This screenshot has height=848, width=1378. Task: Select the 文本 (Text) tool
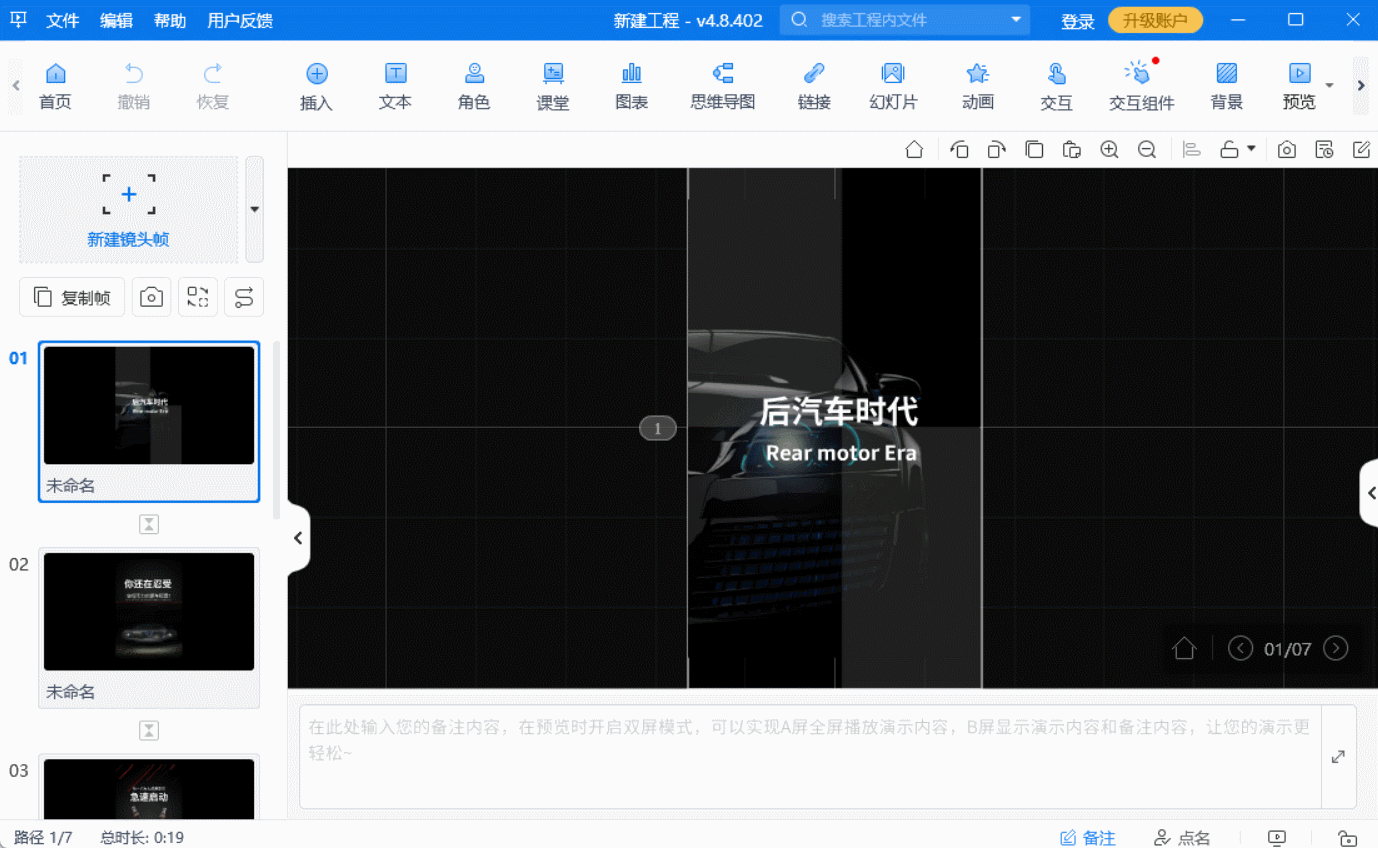tap(394, 85)
